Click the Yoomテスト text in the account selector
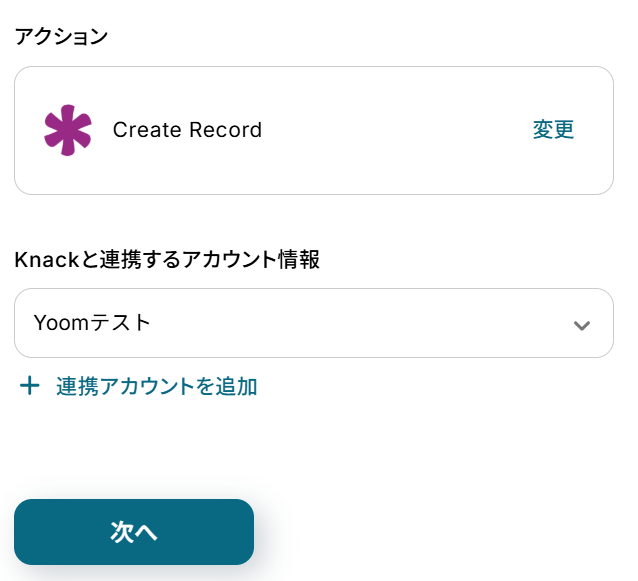 (92, 323)
